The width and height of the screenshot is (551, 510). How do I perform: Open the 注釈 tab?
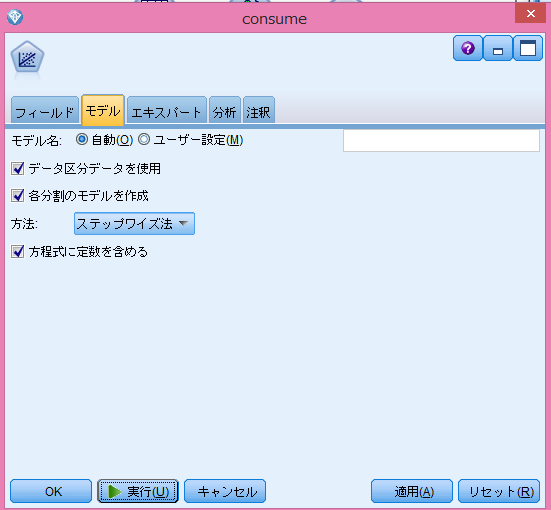coord(259,111)
